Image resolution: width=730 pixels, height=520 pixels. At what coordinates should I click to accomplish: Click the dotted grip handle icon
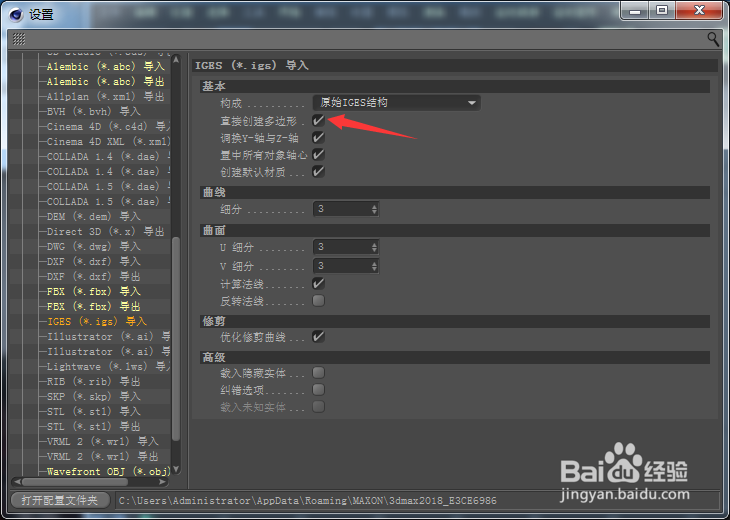(x=19, y=39)
